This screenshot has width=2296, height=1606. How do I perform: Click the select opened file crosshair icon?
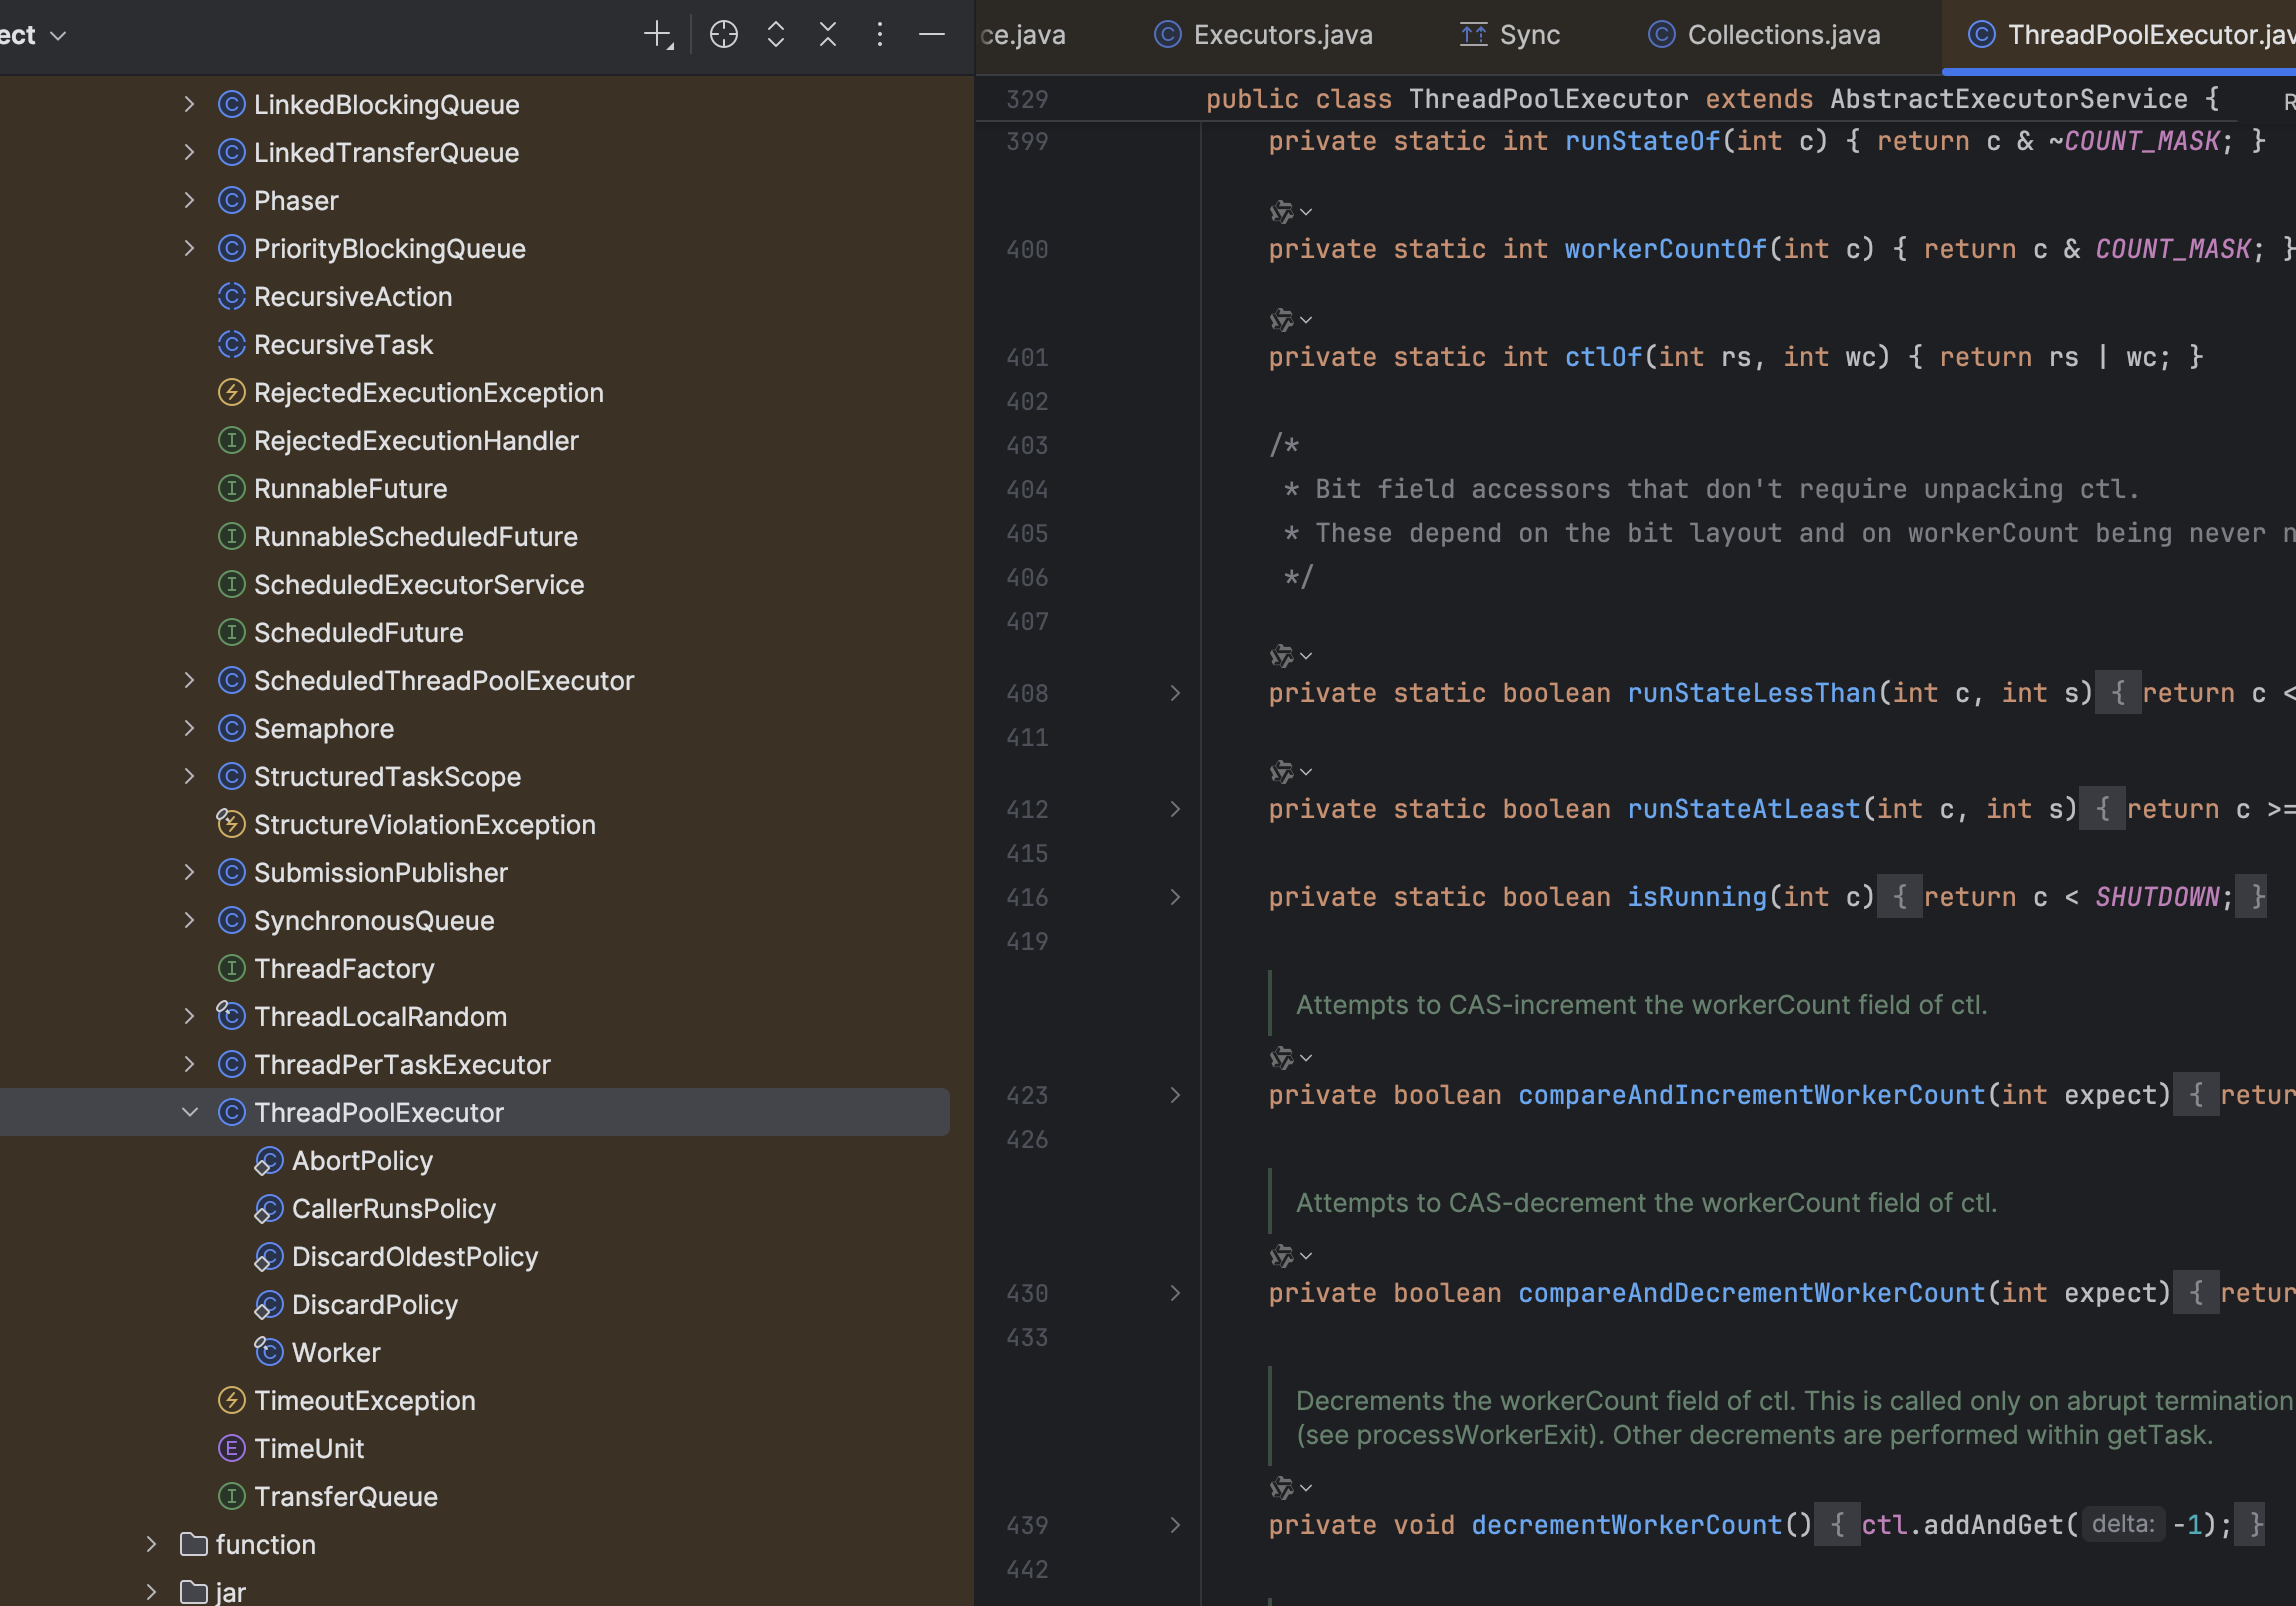click(x=723, y=35)
